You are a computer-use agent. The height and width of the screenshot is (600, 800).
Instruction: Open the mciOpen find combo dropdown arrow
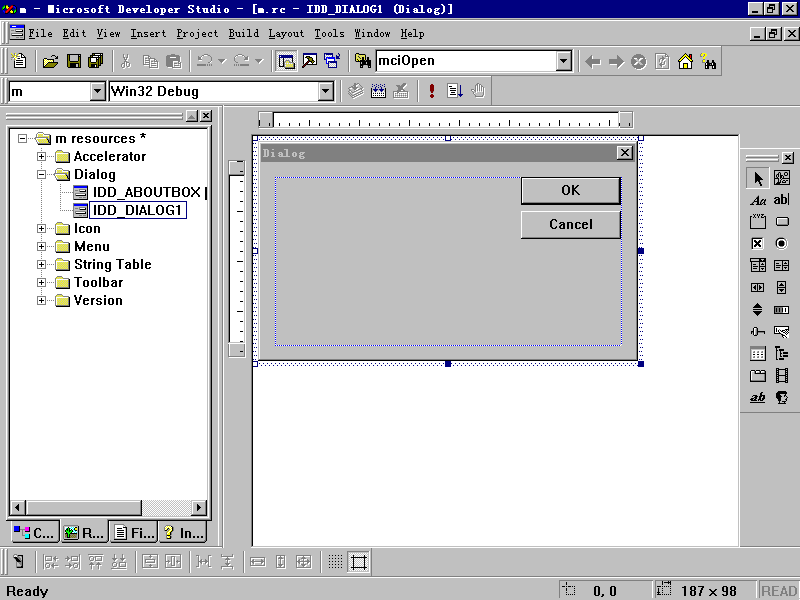point(564,61)
